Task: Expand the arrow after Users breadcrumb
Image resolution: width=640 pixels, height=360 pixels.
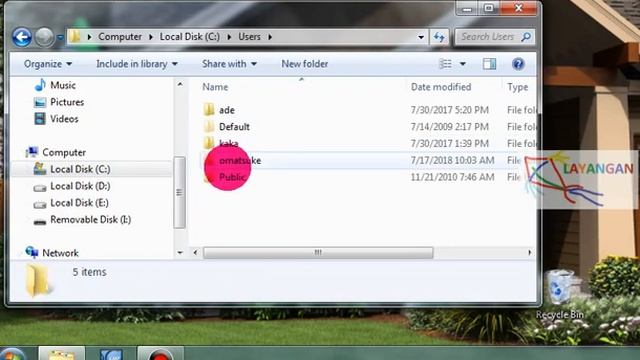Action: point(270,37)
